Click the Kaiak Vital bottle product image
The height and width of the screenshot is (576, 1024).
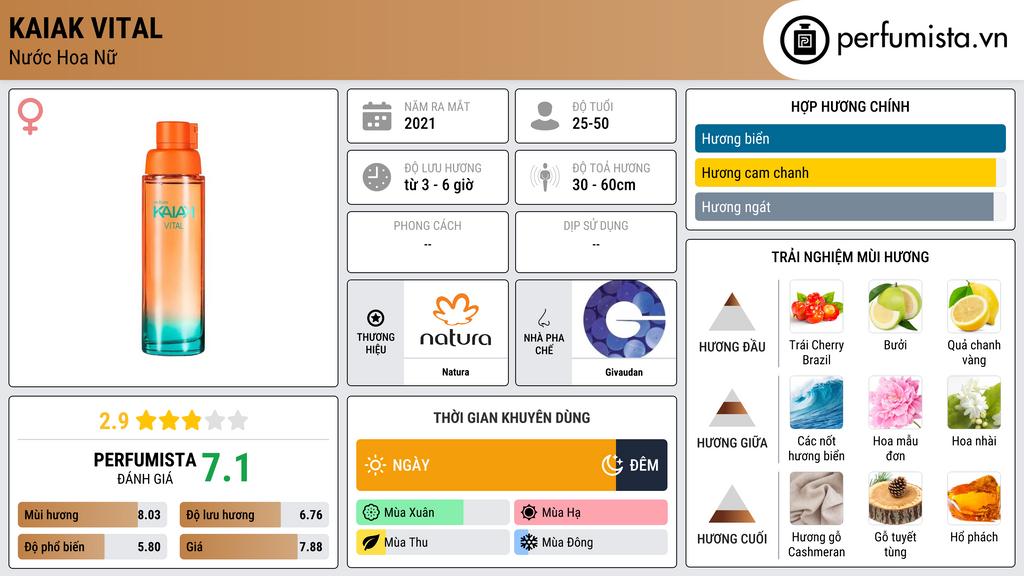(x=173, y=238)
